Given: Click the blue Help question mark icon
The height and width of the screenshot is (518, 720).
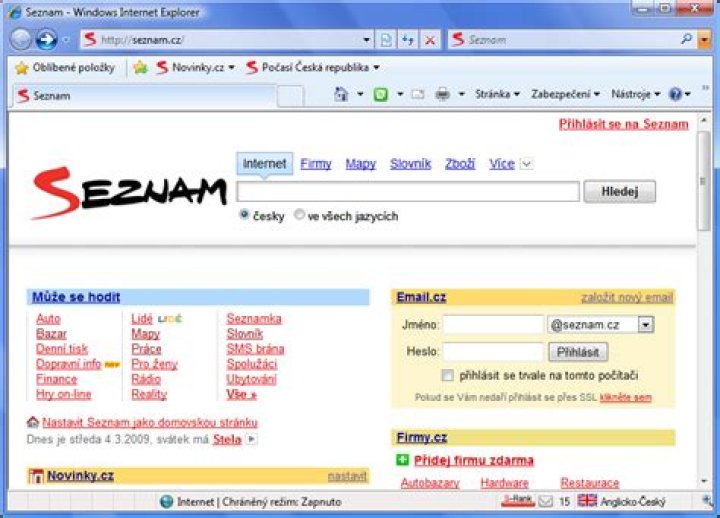Looking at the screenshot, I should [x=675, y=94].
